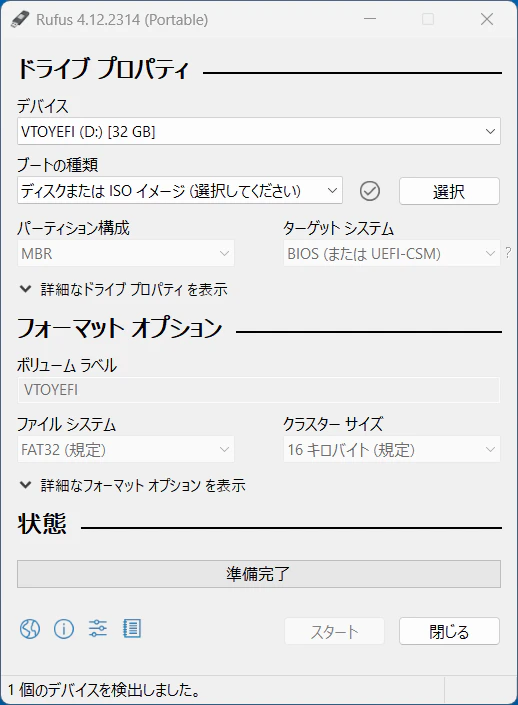This screenshot has width=518, height=705.
Task: Click the 閉じる button
Action: click(x=449, y=631)
